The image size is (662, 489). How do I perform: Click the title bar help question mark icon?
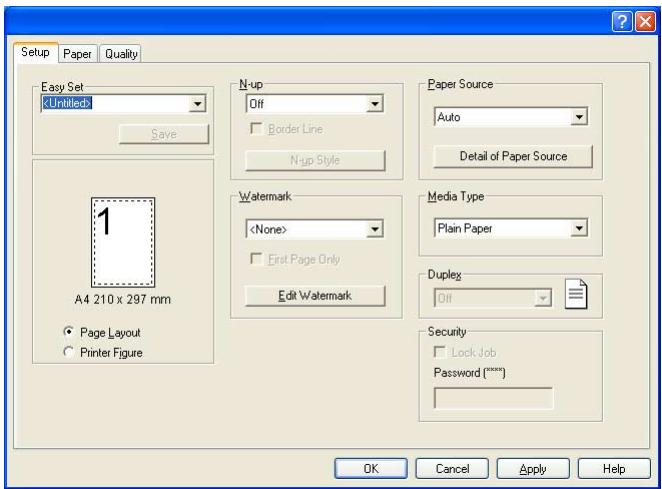click(622, 21)
